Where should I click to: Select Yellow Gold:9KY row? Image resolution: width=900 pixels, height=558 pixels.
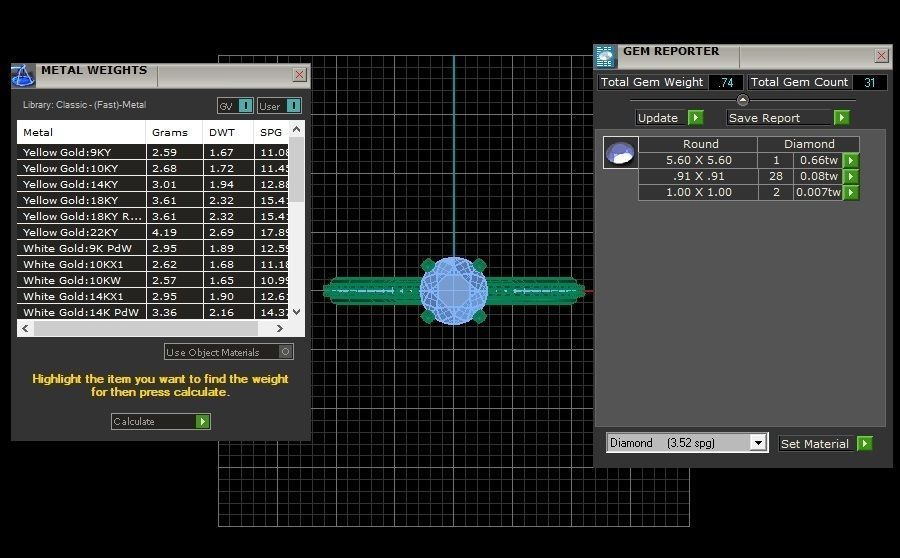tap(153, 152)
